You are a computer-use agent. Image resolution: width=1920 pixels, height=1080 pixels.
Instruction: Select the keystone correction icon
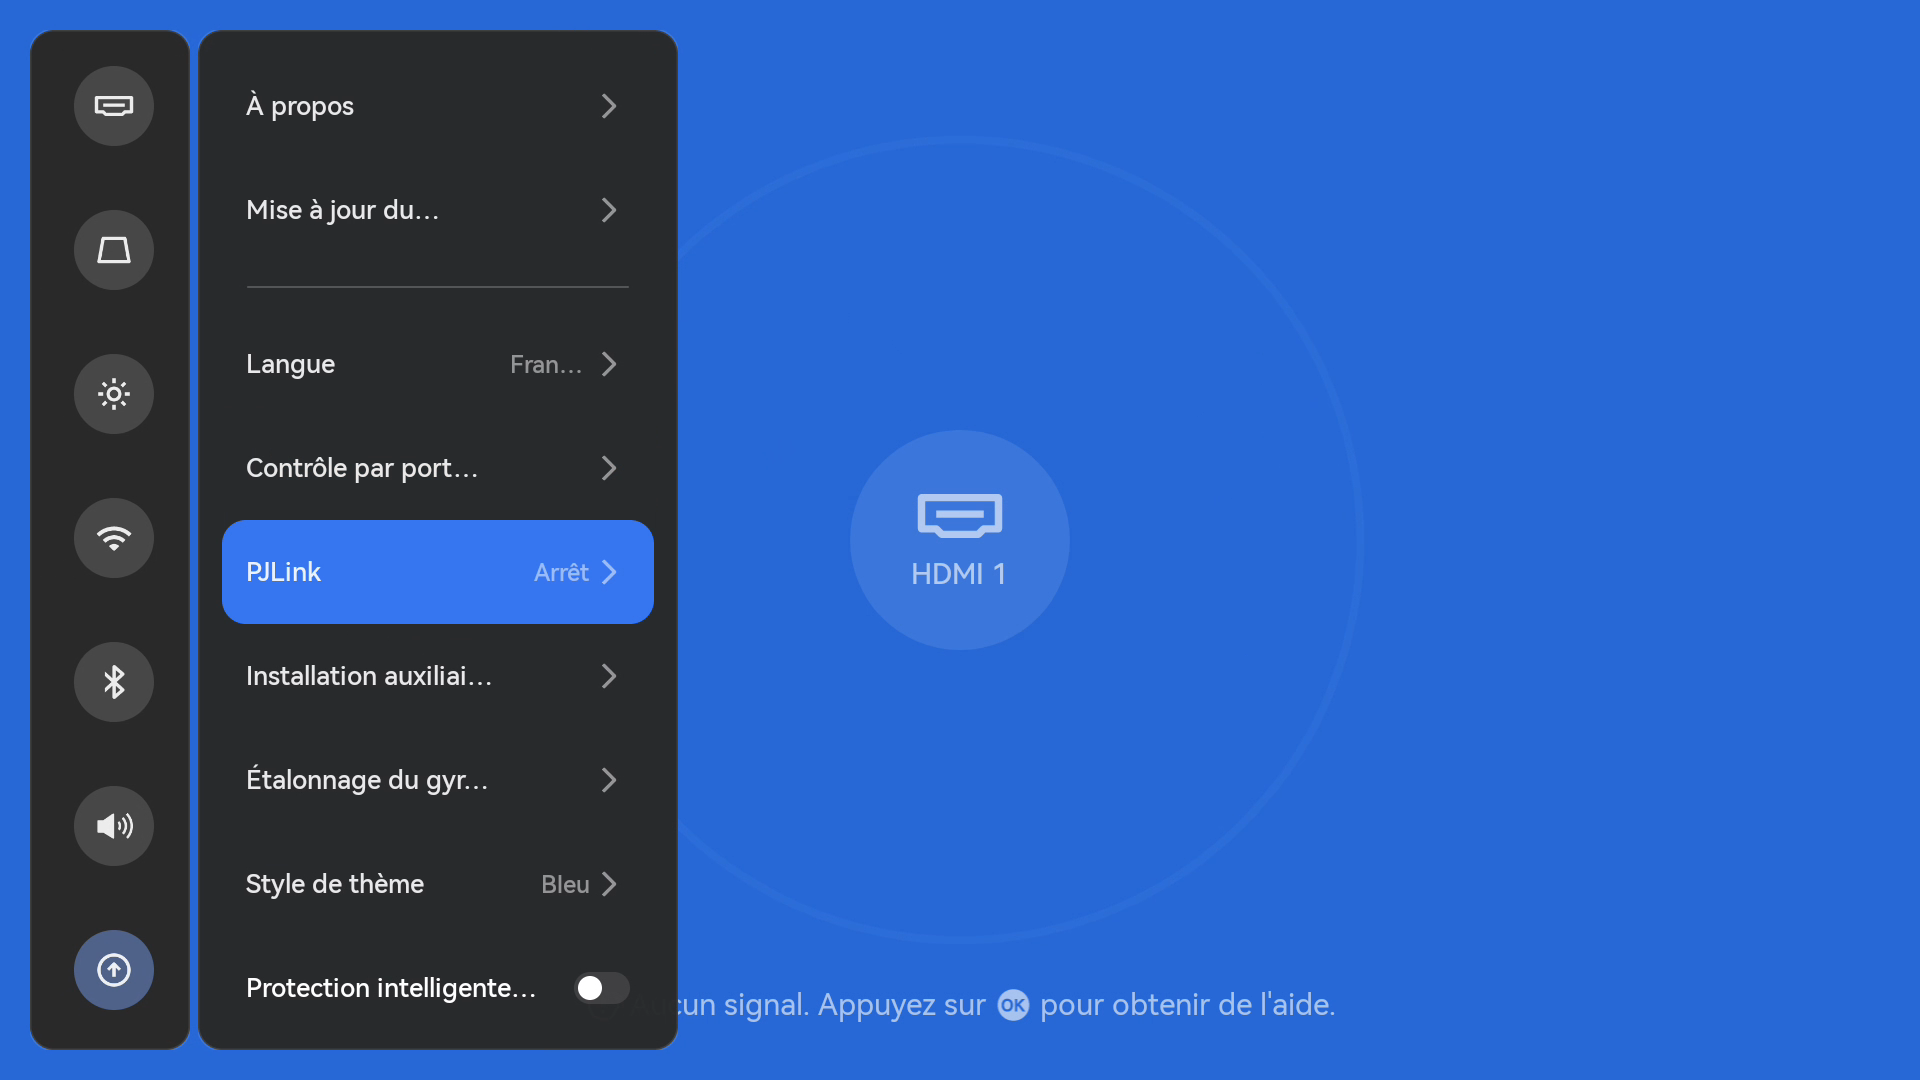113,250
